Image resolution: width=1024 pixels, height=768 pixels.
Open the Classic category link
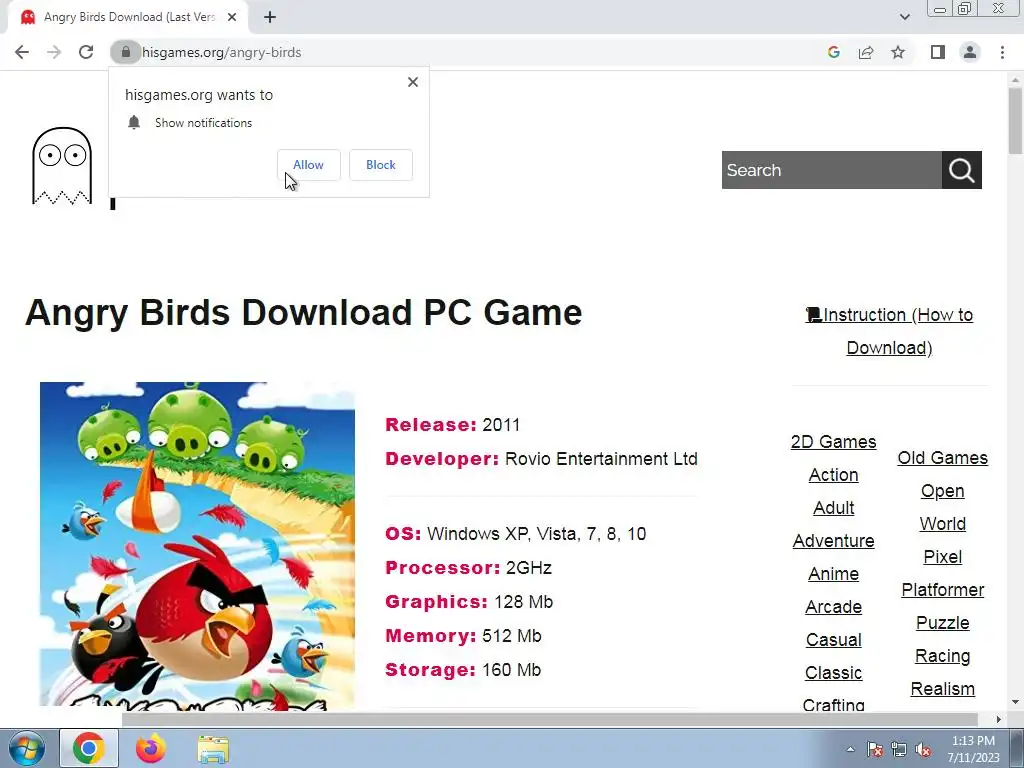(833, 673)
